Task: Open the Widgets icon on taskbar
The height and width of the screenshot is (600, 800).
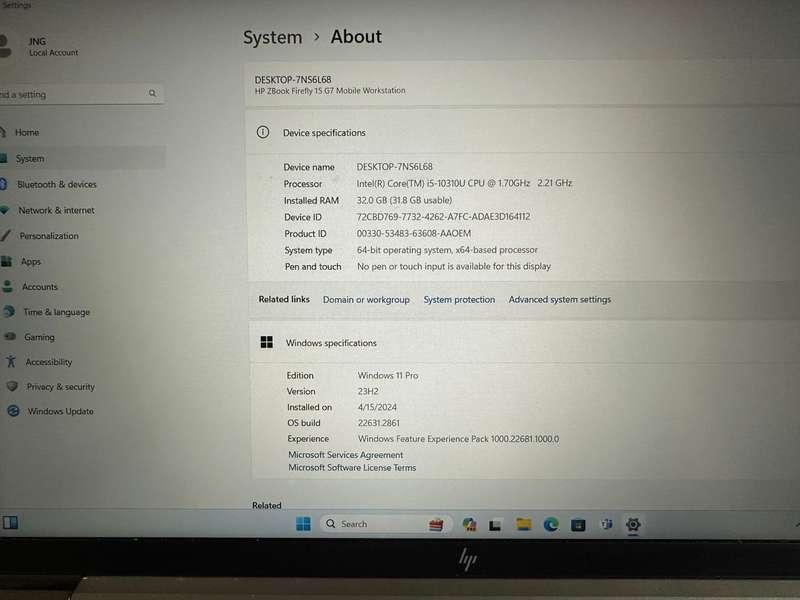Action: tap(10, 522)
